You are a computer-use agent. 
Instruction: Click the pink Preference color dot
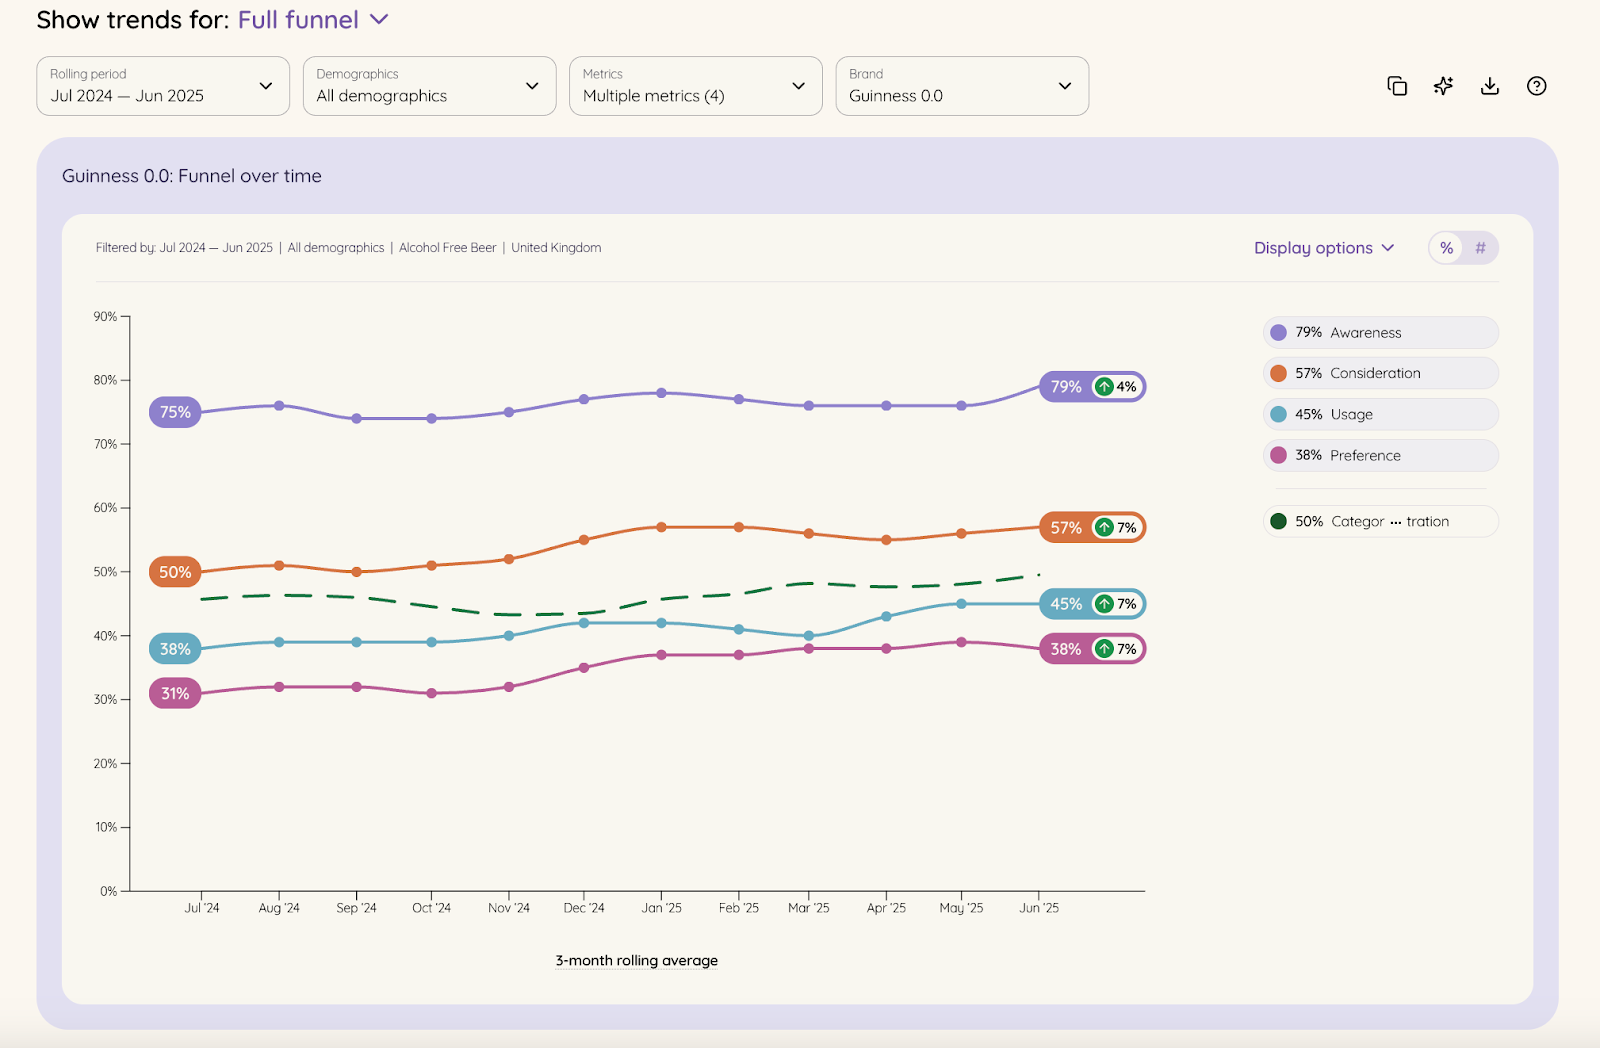(1278, 455)
